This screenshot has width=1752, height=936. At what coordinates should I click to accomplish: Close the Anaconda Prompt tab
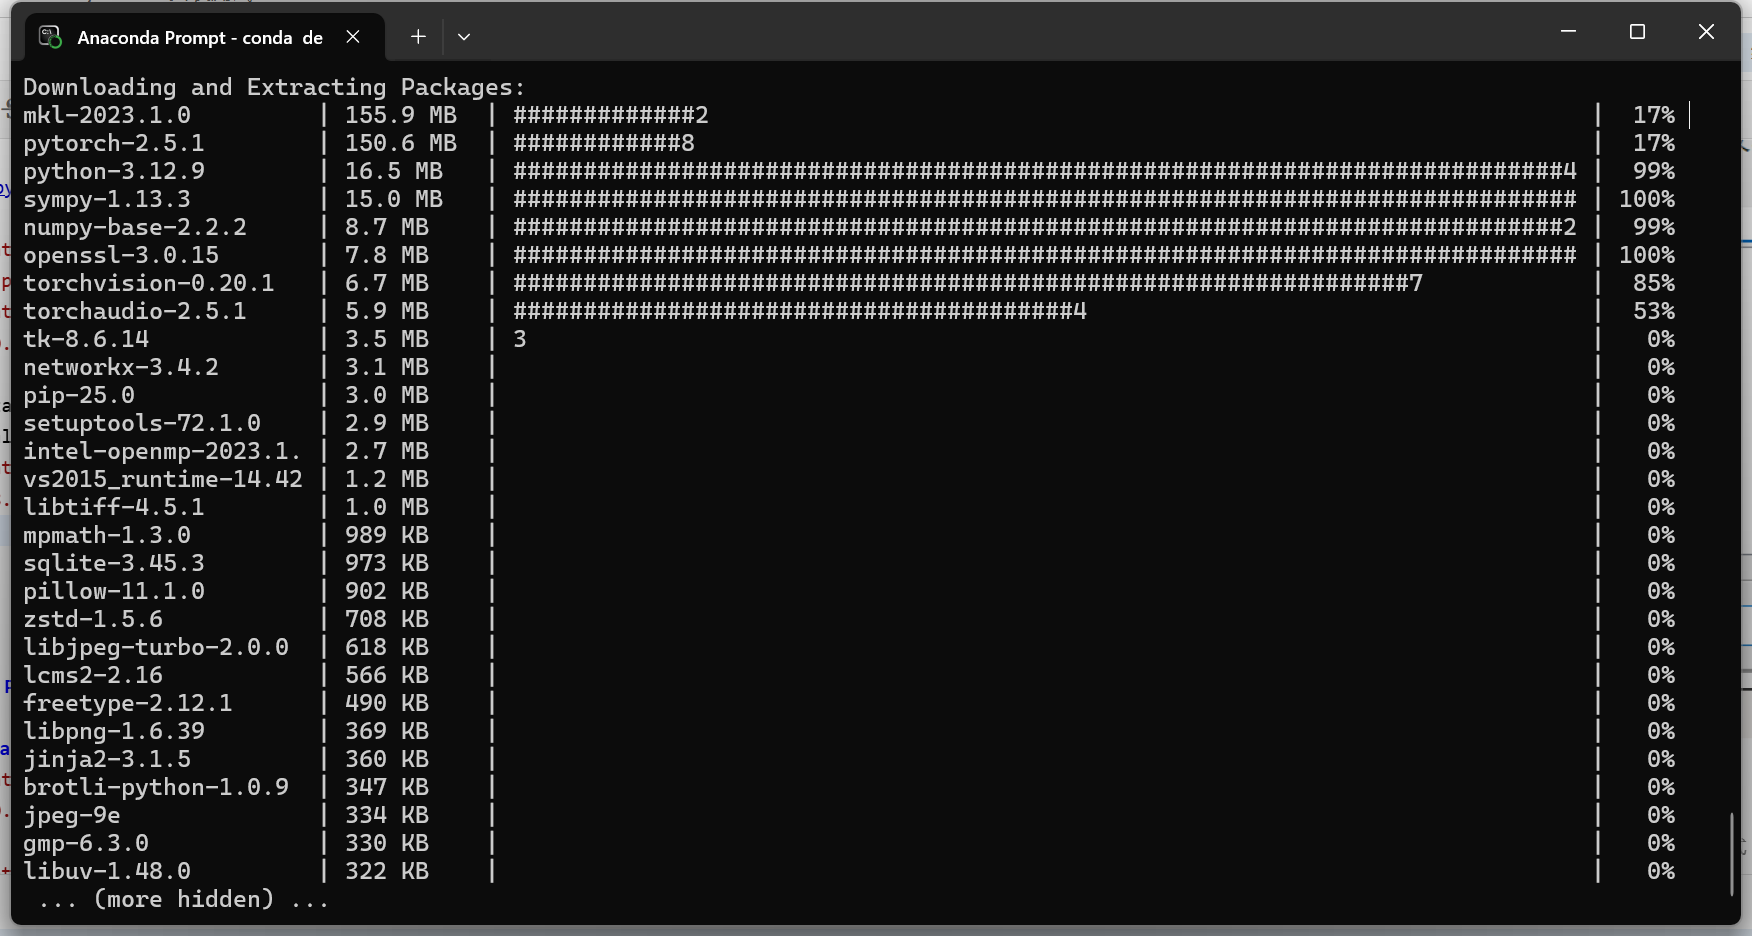click(x=353, y=37)
